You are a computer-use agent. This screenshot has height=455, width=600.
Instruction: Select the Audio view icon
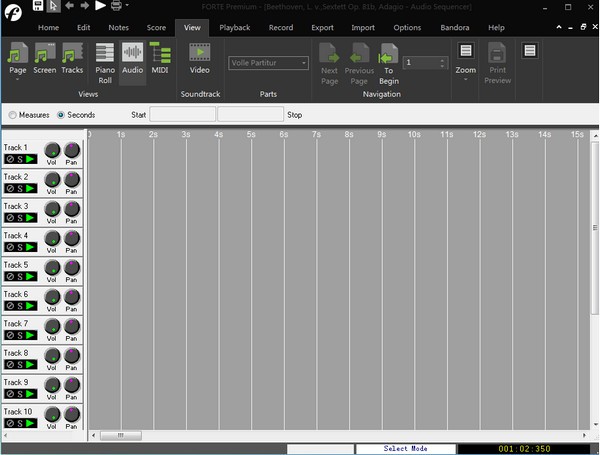(x=132, y=60)
